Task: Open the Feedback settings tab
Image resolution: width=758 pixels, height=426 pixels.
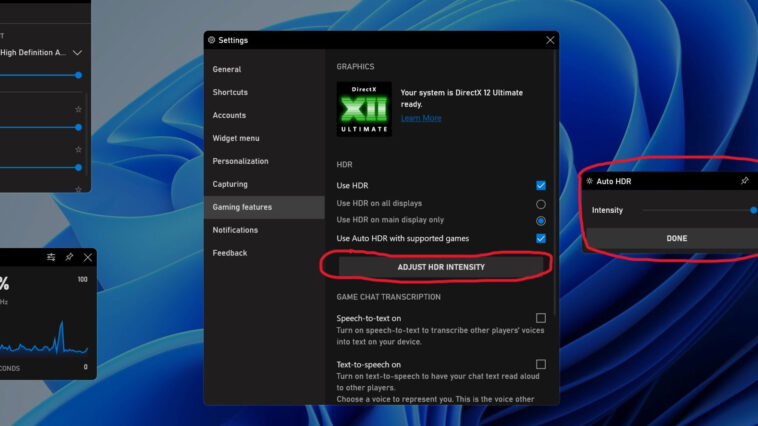Action: click(x=264, y=253)
